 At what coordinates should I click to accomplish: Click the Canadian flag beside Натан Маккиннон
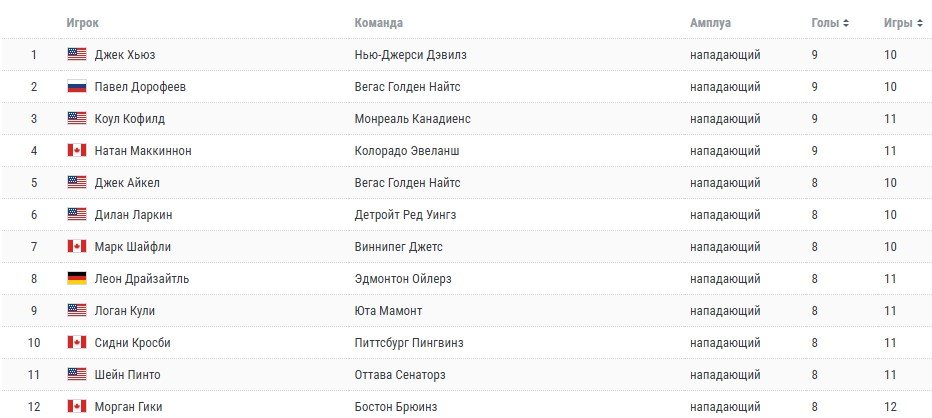pyautogui.click(x=77, y=150)
